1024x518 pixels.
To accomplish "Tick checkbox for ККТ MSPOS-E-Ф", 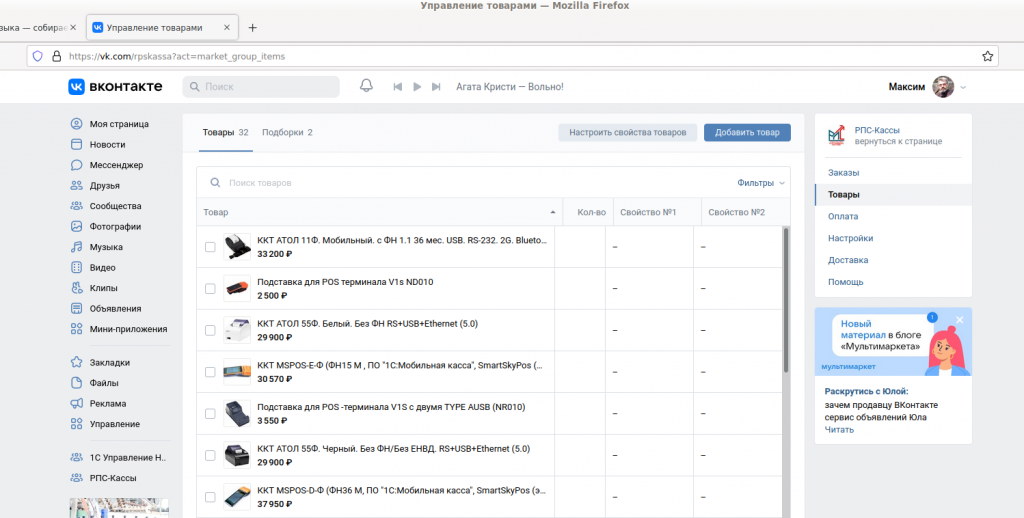I will pos(210,372).
